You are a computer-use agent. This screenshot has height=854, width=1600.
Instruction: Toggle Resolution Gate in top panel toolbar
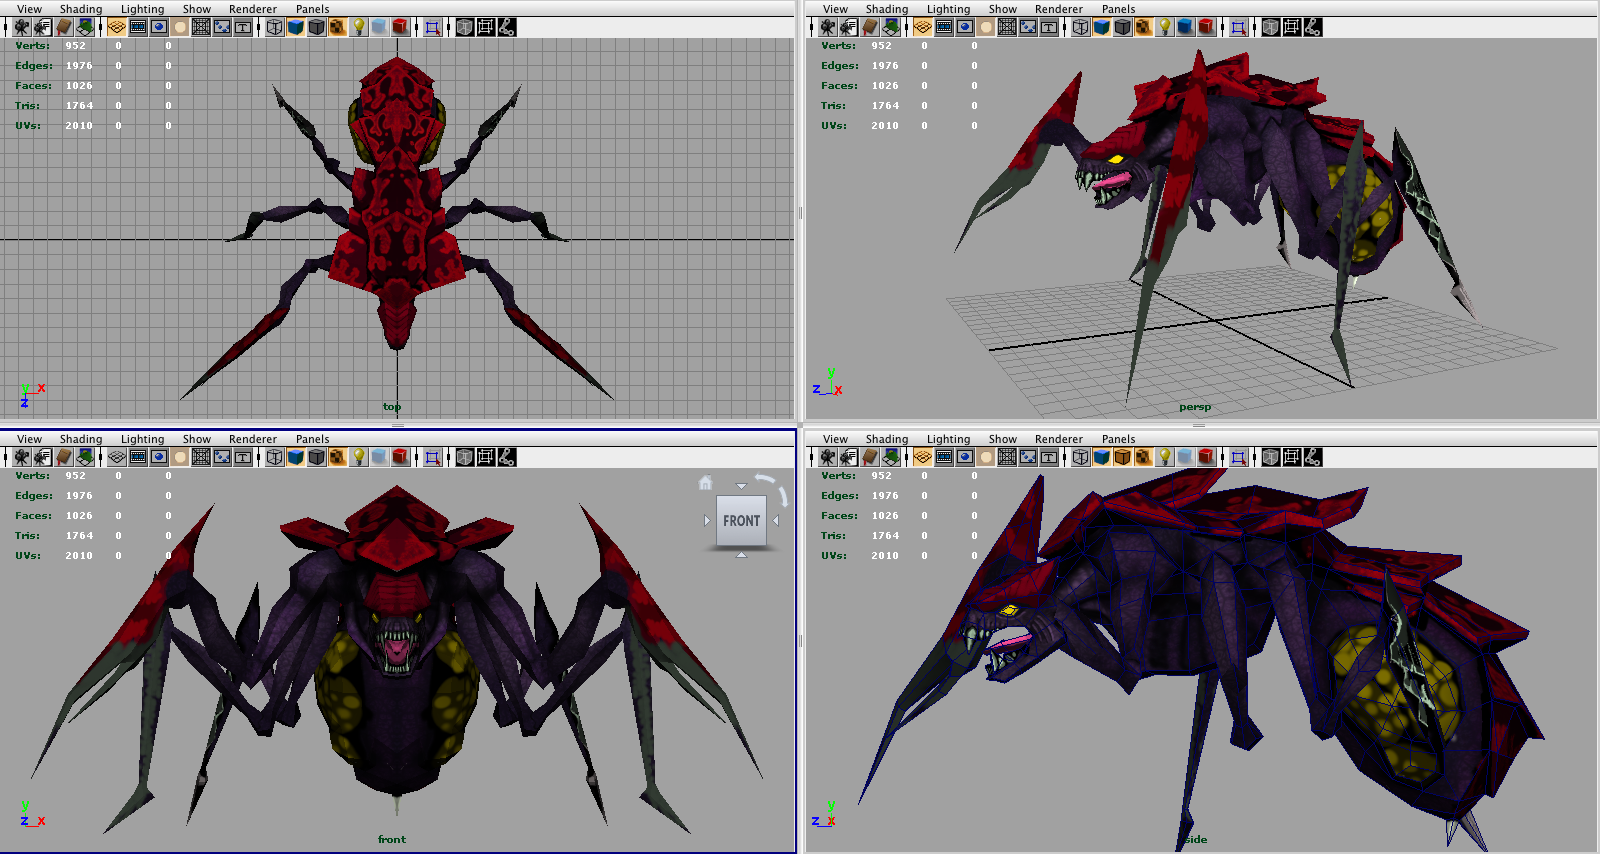click(x=159, y=27)
